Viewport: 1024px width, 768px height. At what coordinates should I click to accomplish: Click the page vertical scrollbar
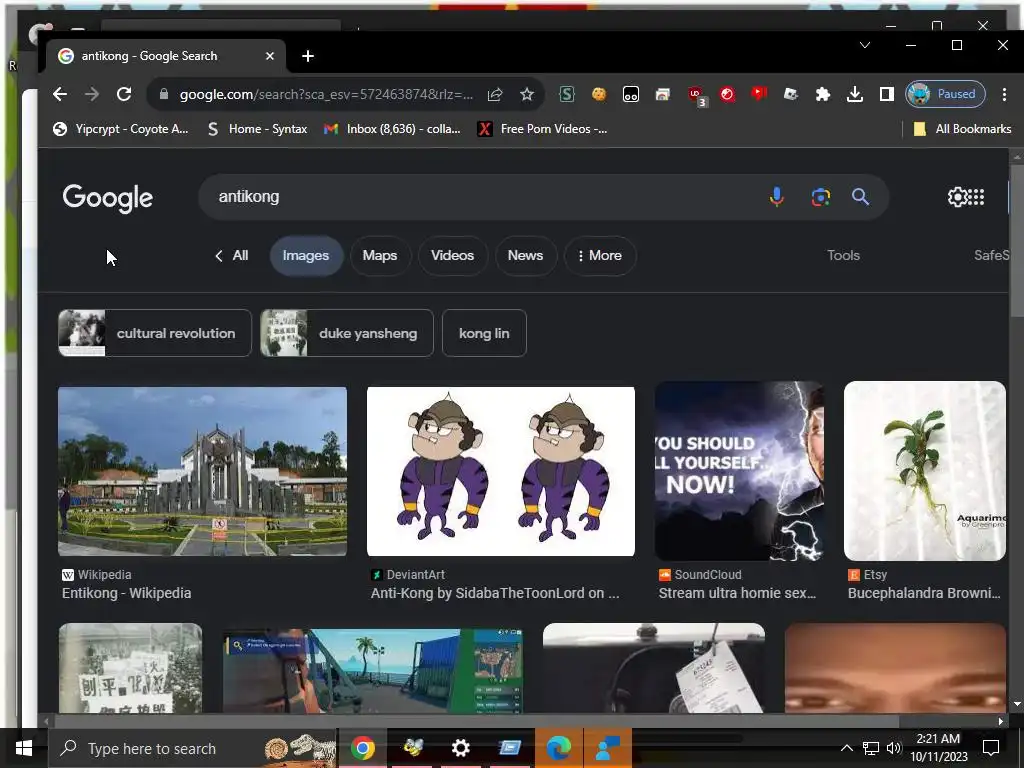click(x=1016, y=242)
